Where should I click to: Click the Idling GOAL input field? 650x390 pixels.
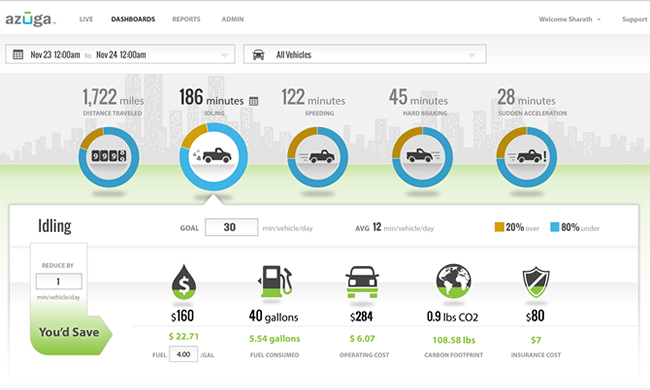tap(231, 227)
